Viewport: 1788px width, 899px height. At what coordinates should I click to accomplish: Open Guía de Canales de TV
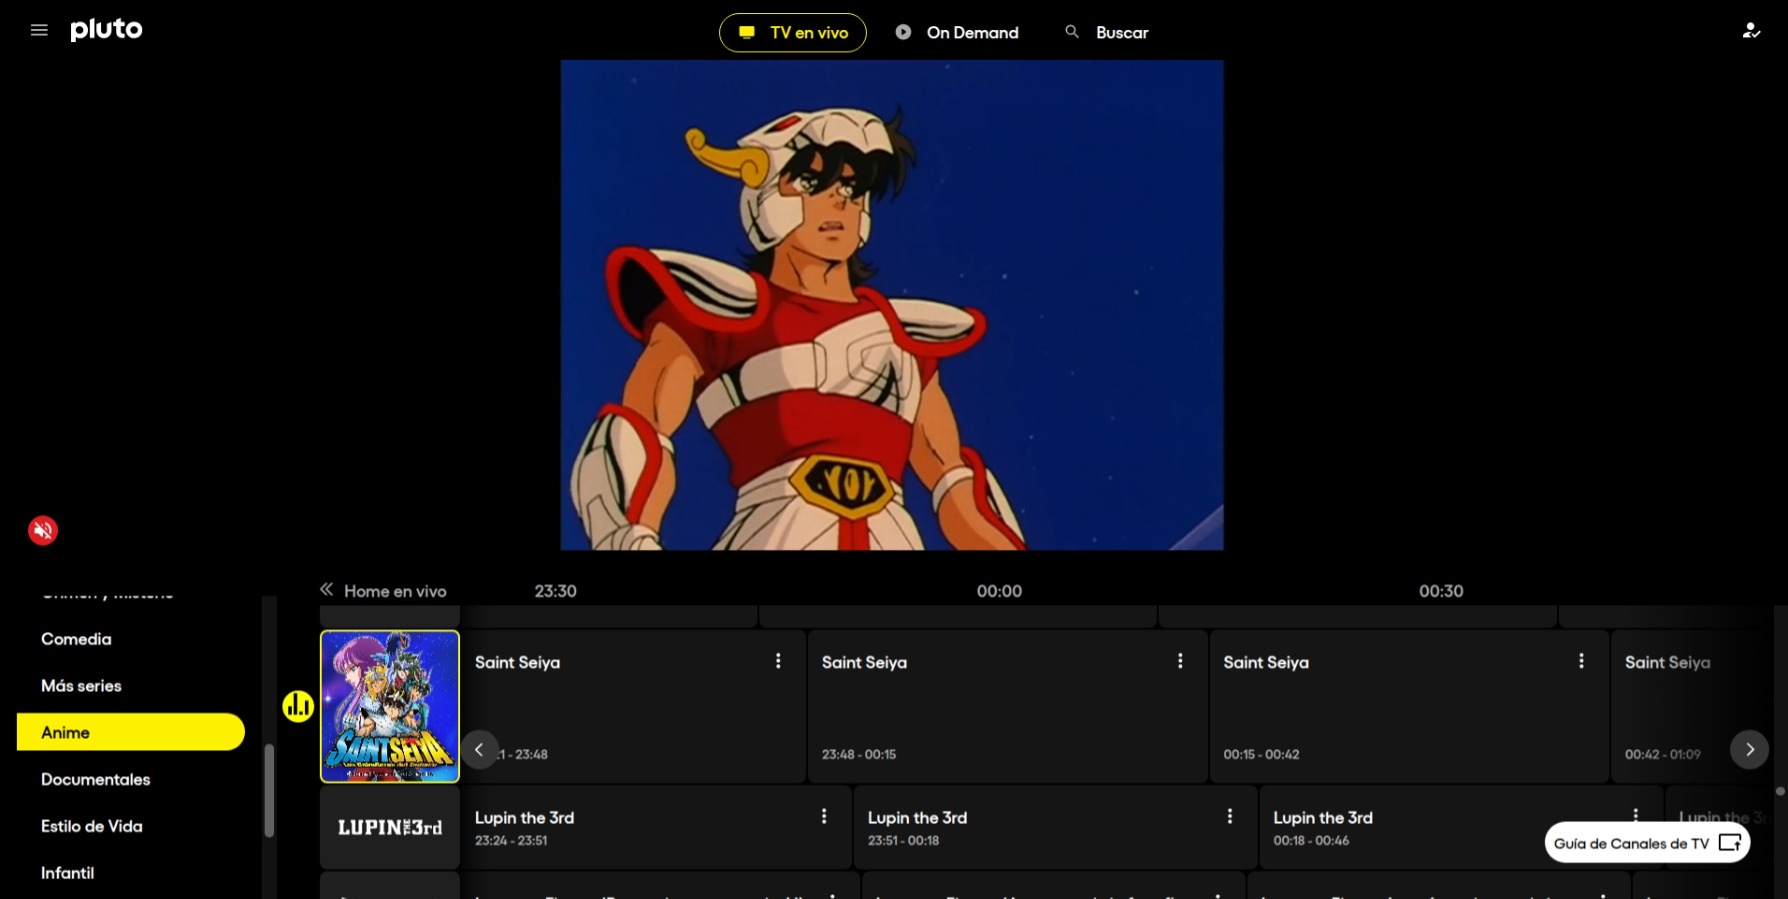[1646, 843]
